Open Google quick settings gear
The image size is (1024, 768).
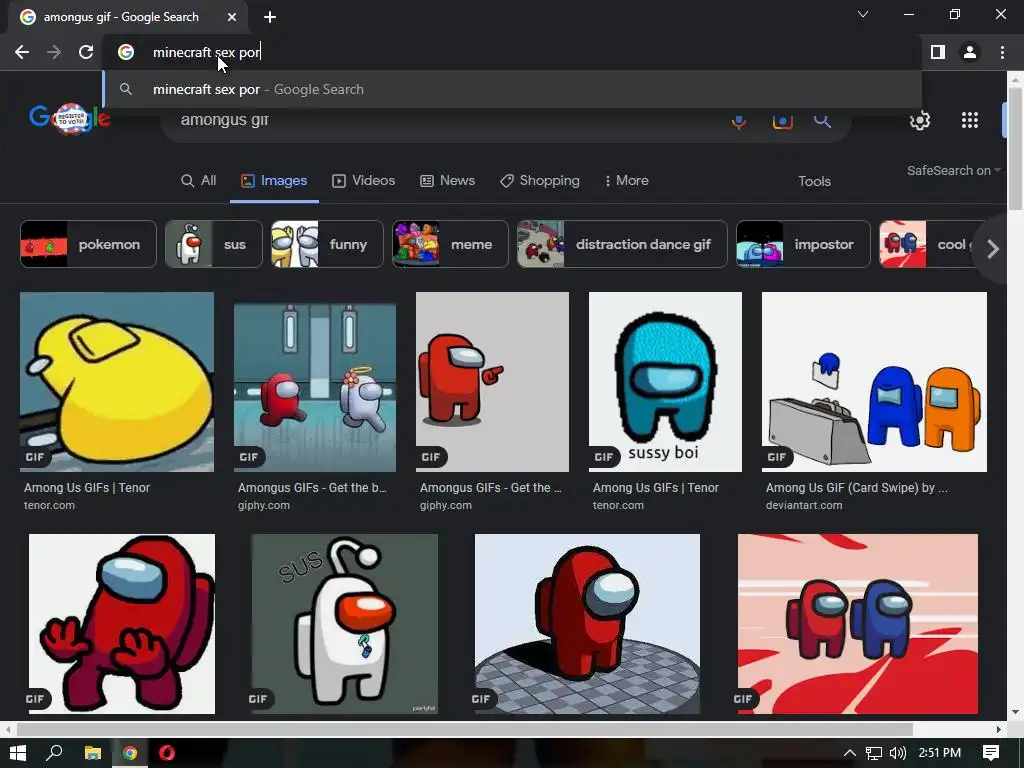(920, 120)
